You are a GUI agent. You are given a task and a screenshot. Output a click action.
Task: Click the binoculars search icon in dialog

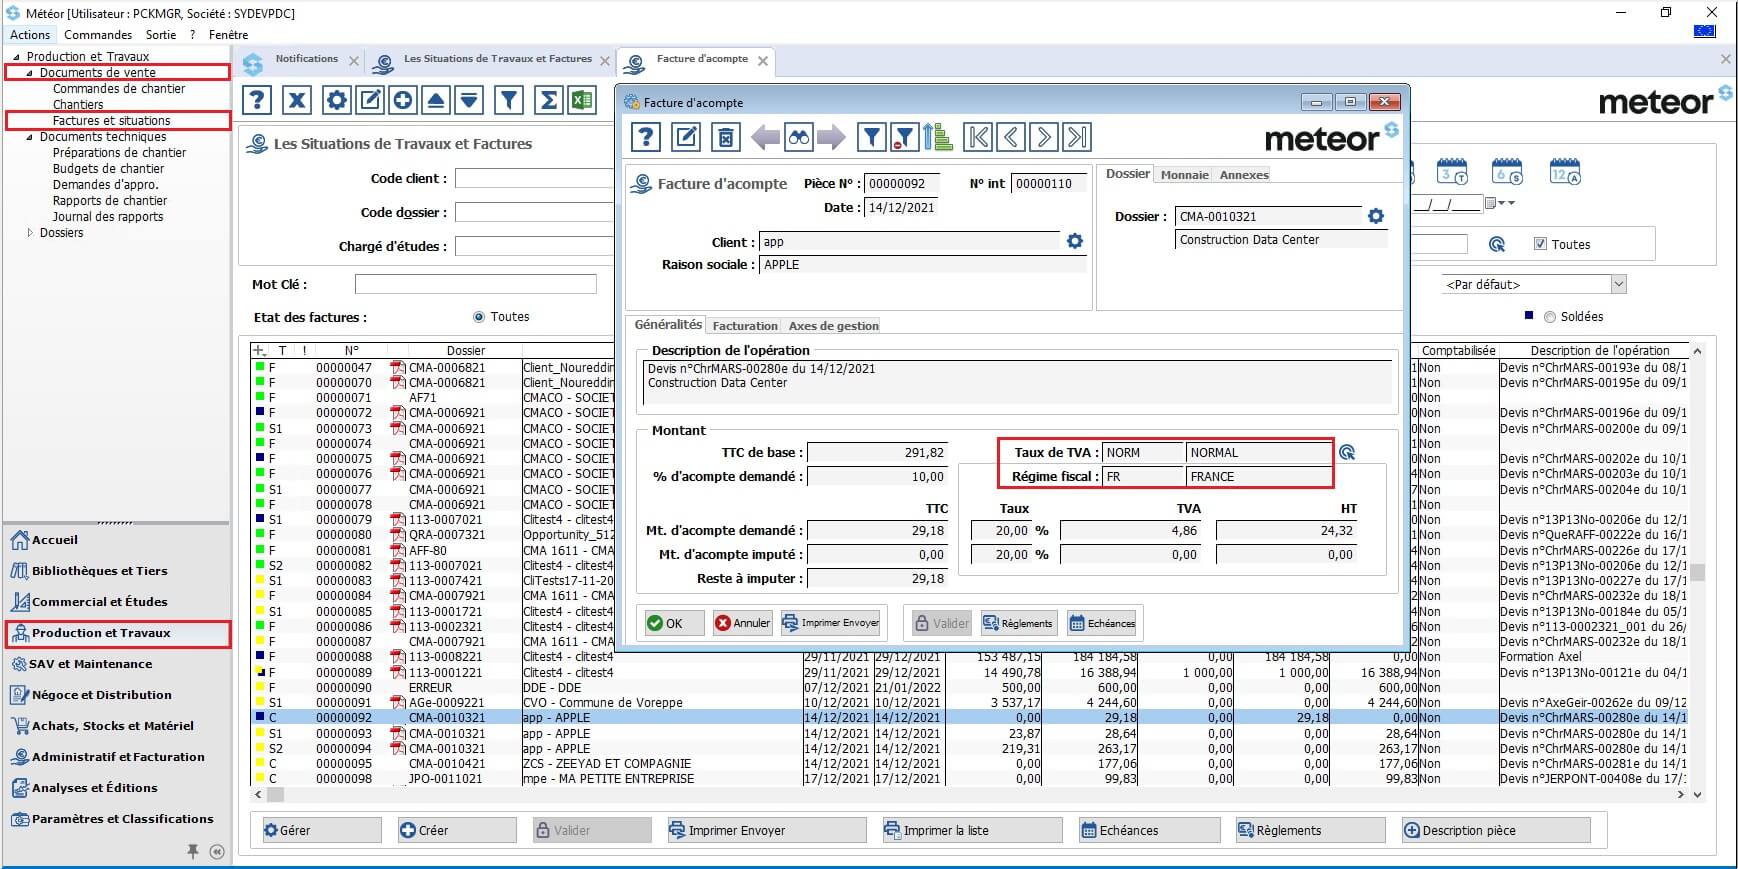[x=798, y=138]
